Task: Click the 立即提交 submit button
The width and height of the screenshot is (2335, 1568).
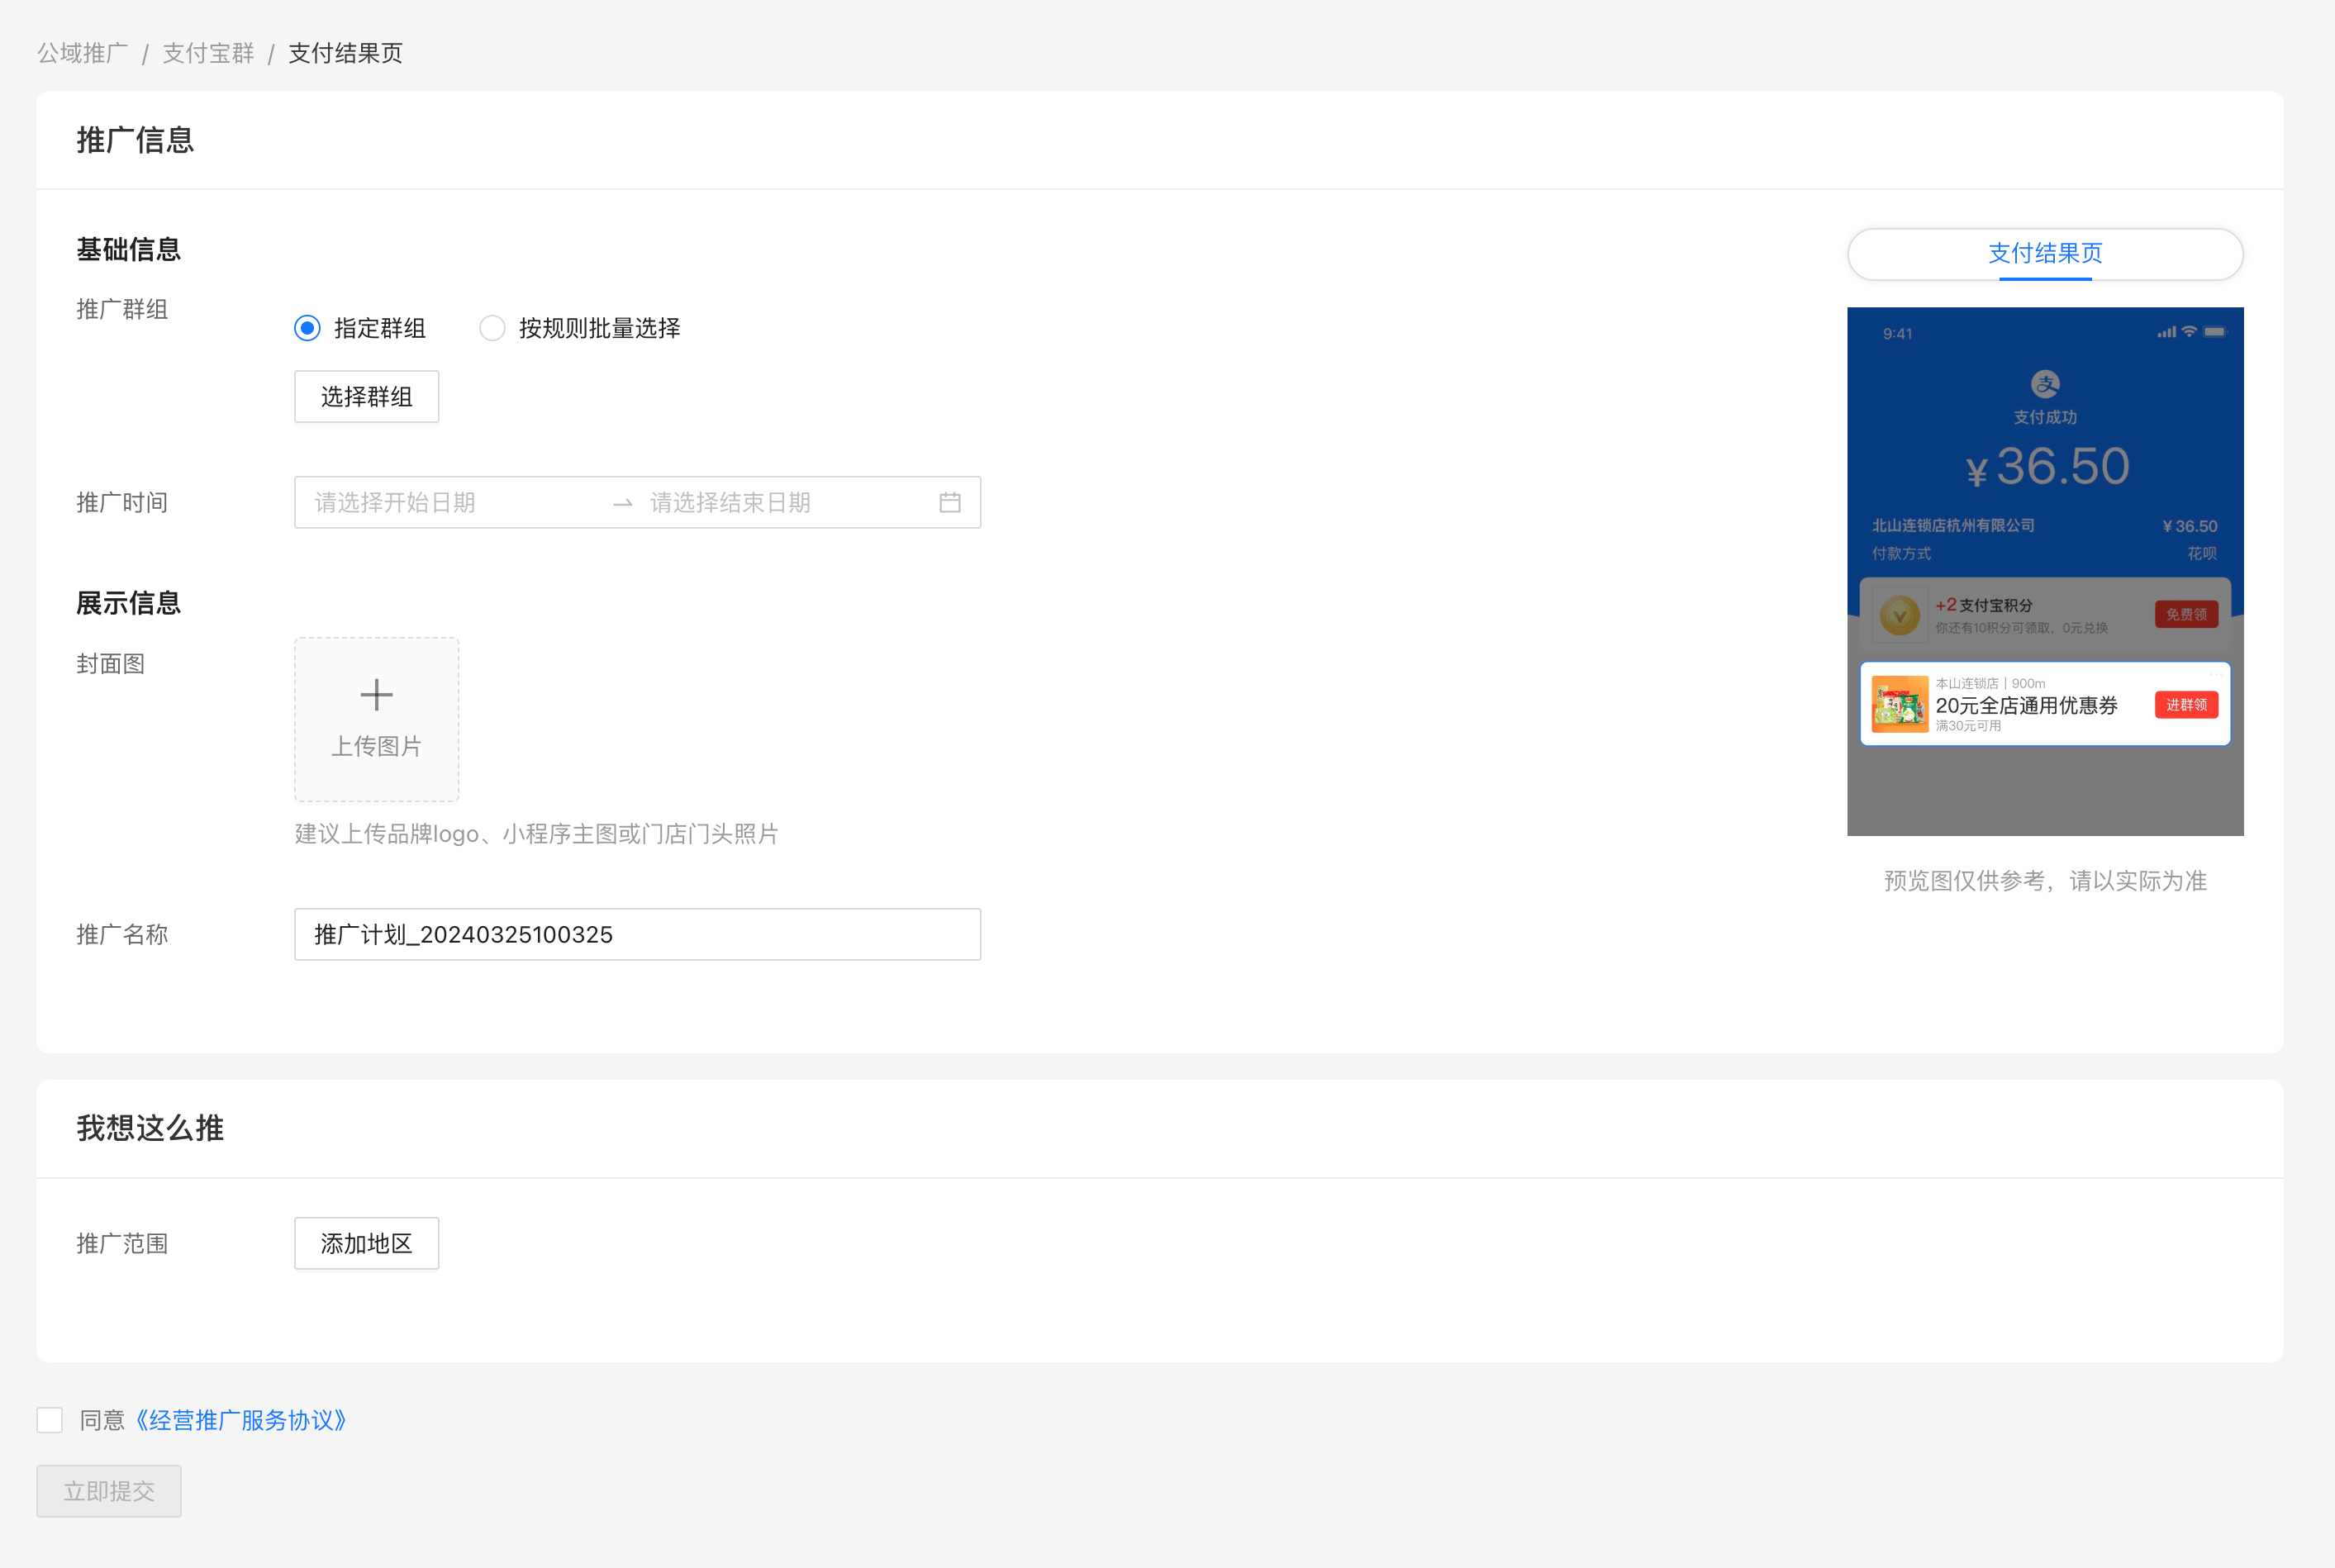Action: [x=109, y=1491]
